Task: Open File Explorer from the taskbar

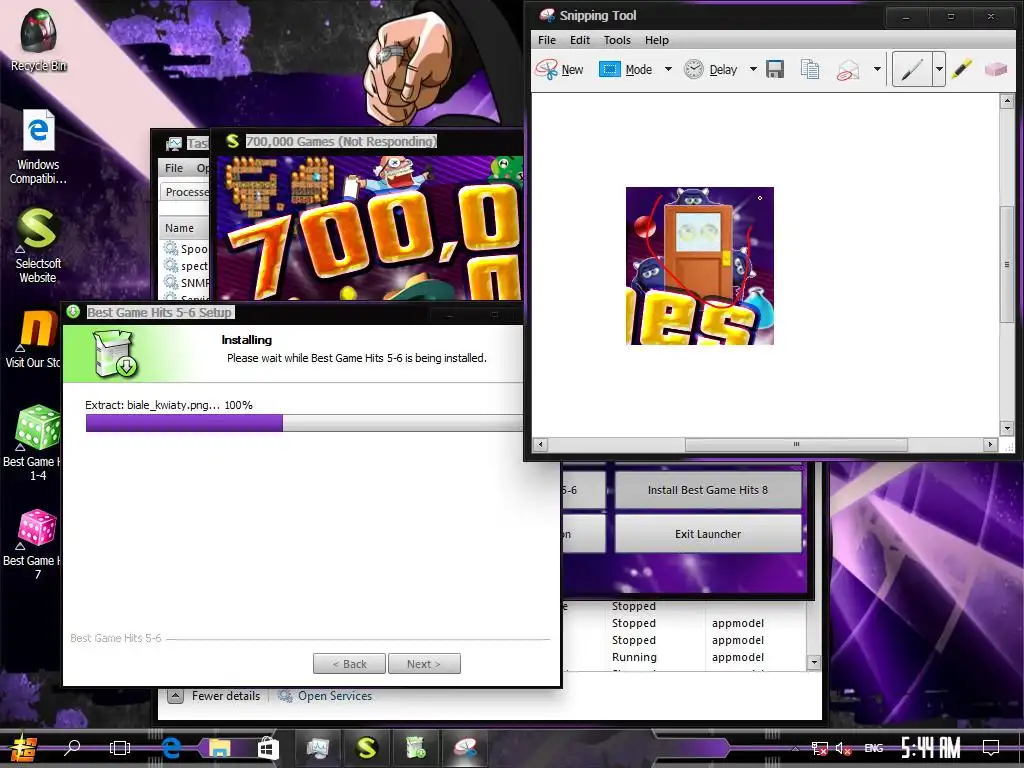Action: click(219, 748)
